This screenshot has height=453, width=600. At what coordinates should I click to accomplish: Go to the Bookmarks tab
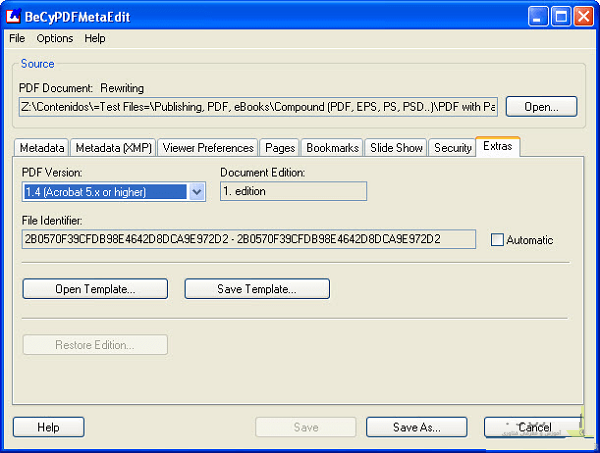[x=332, y=148]
